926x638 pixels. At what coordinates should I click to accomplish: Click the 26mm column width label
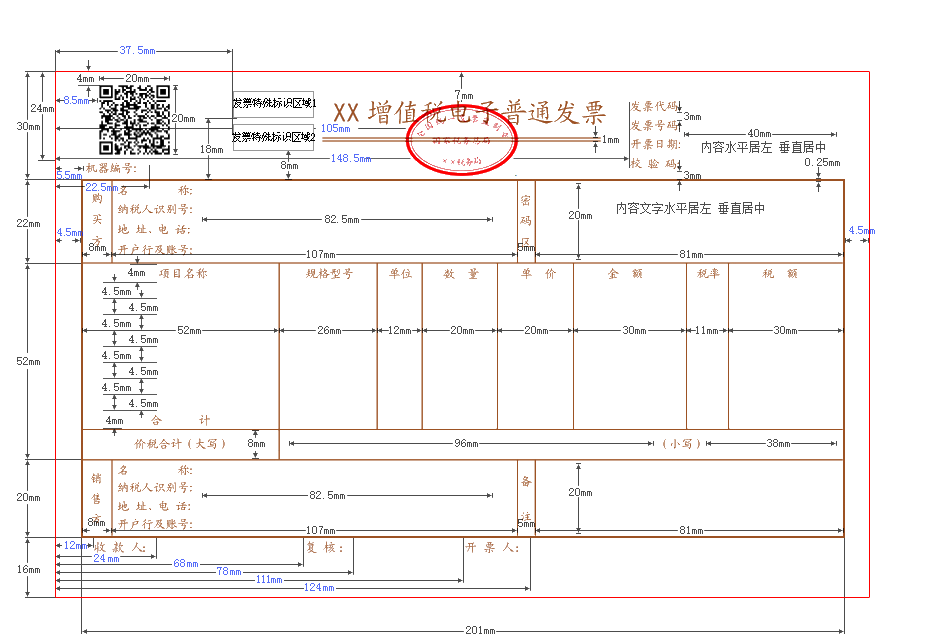coord(329,330)
